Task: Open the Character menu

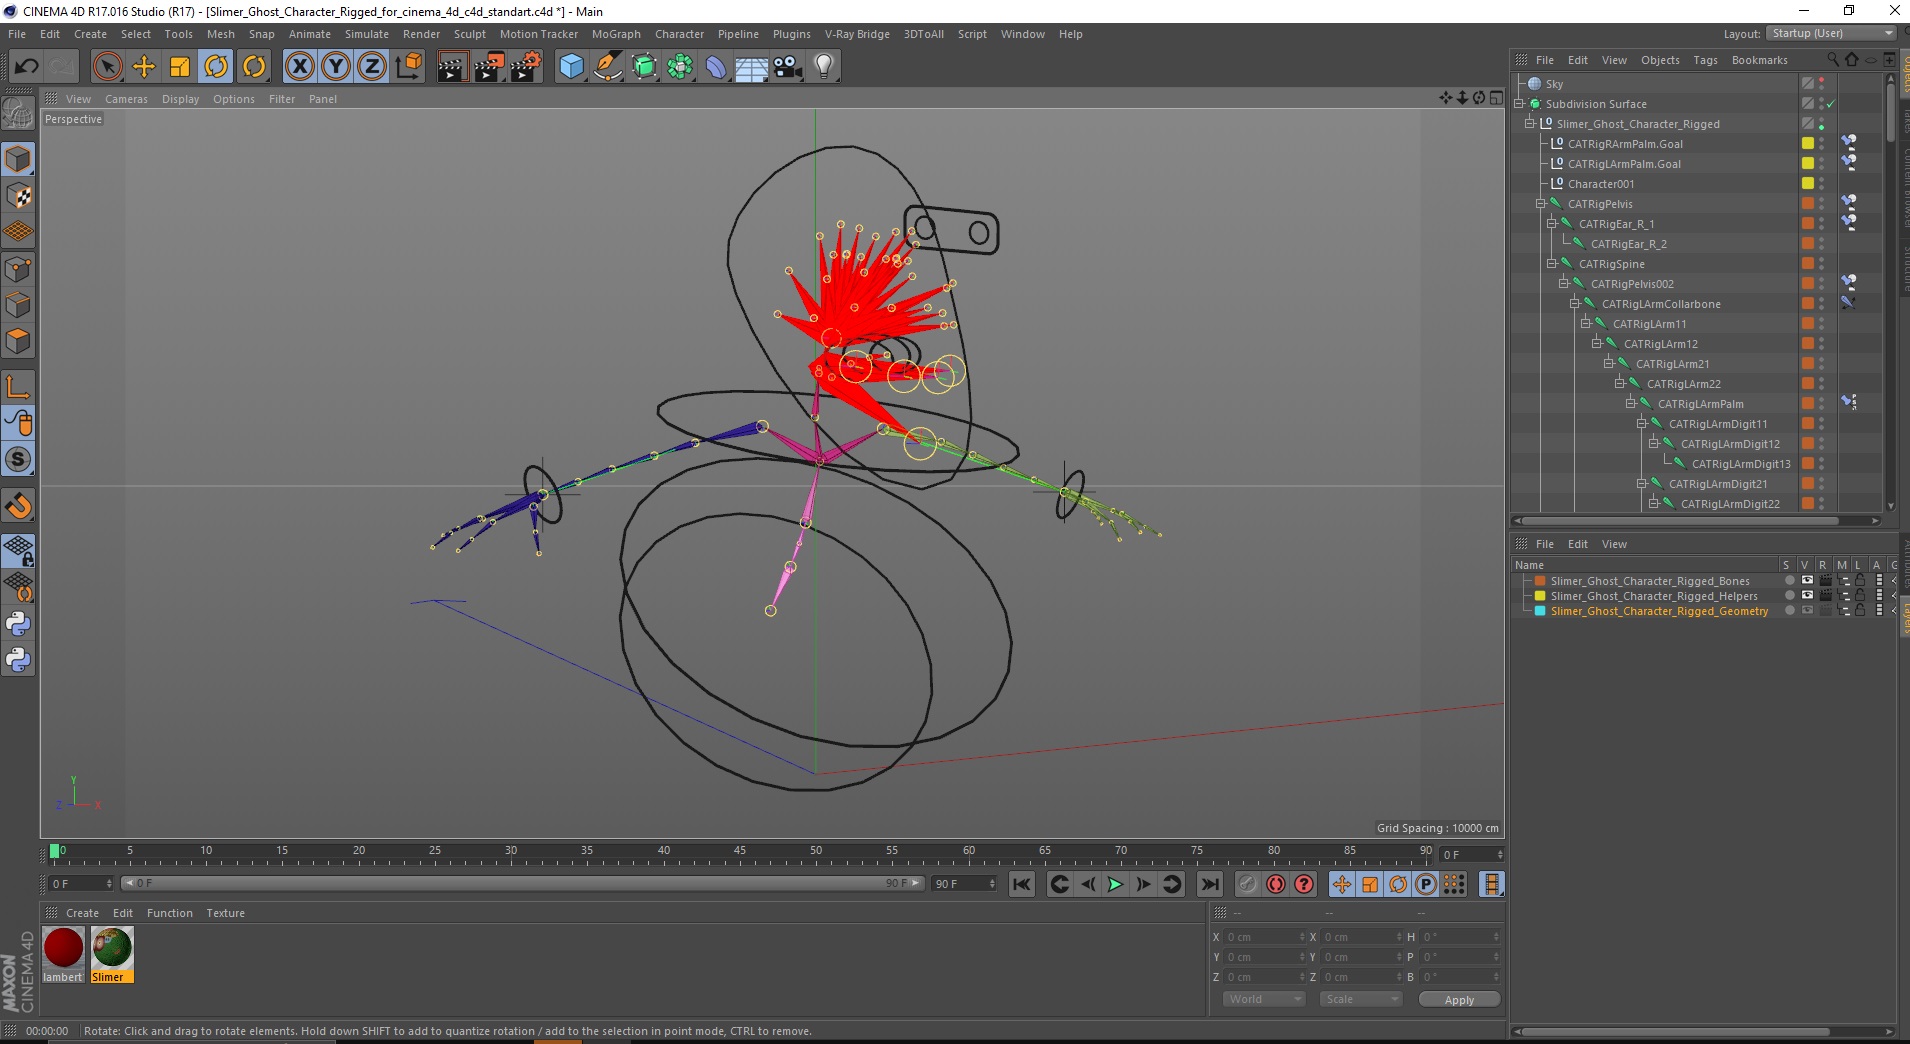Action: (679, 34)
